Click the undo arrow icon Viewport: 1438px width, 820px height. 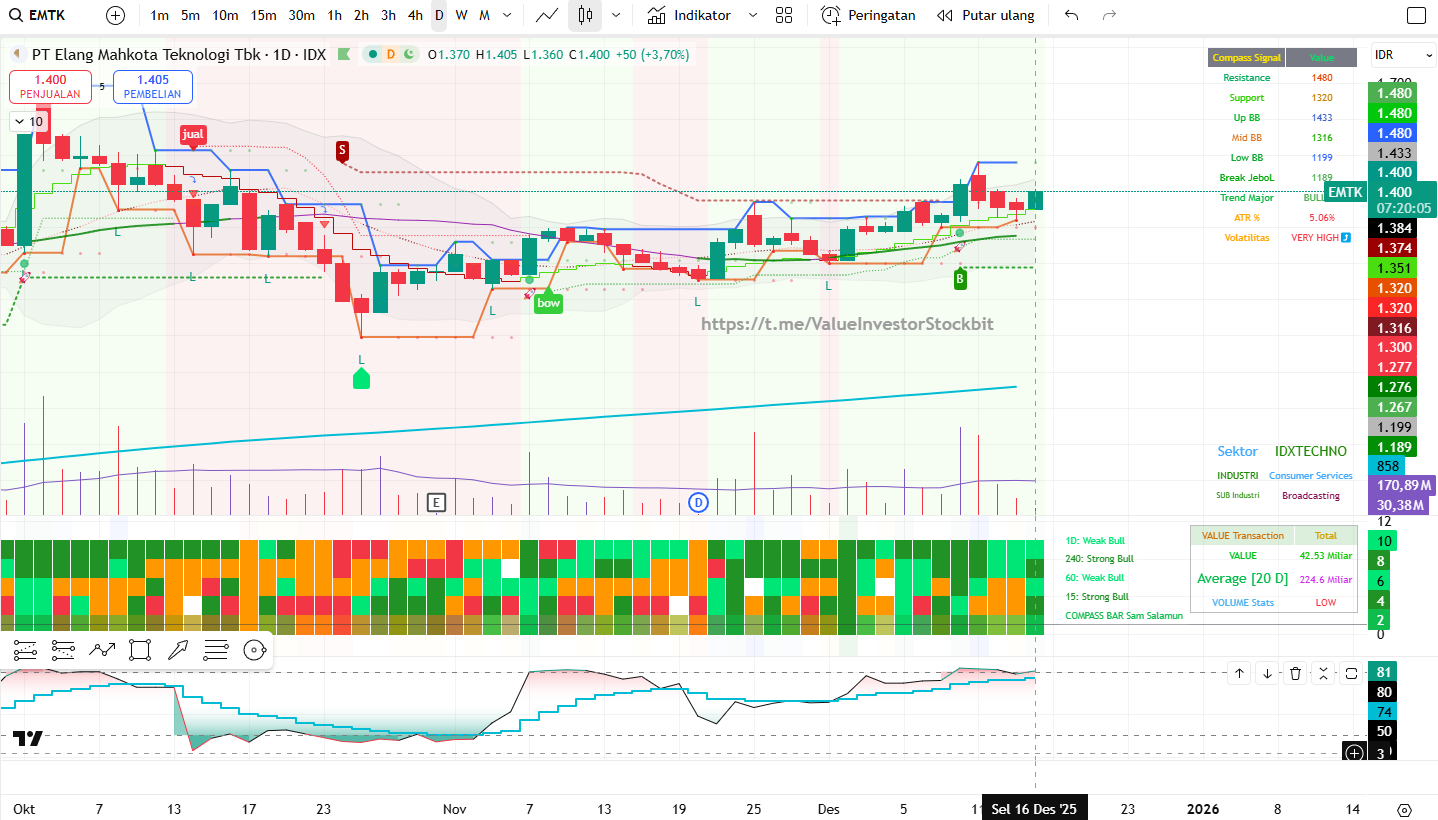(1072, 15)
